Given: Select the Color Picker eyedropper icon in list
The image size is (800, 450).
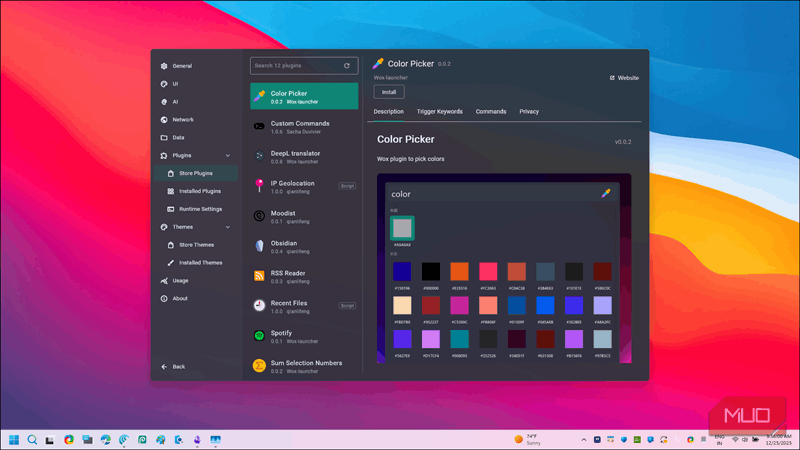Looking at the screenshot, I should 259,96.
